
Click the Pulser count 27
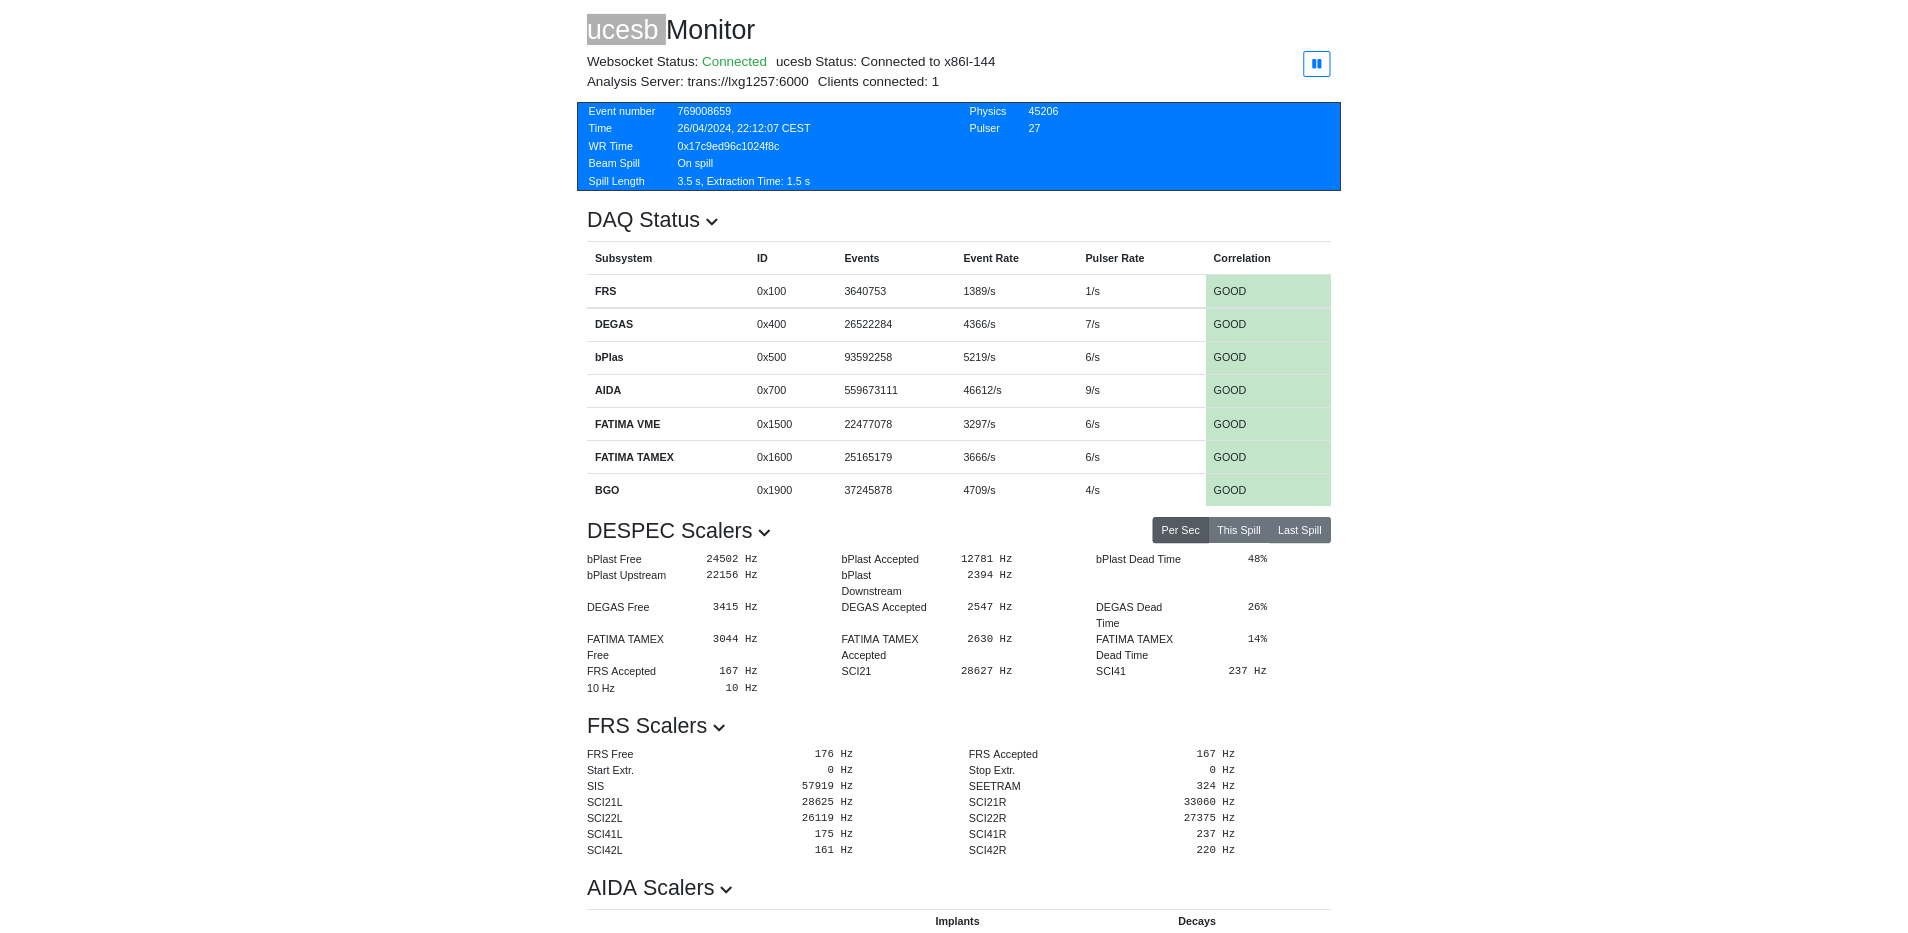(x=1034, y=128)
